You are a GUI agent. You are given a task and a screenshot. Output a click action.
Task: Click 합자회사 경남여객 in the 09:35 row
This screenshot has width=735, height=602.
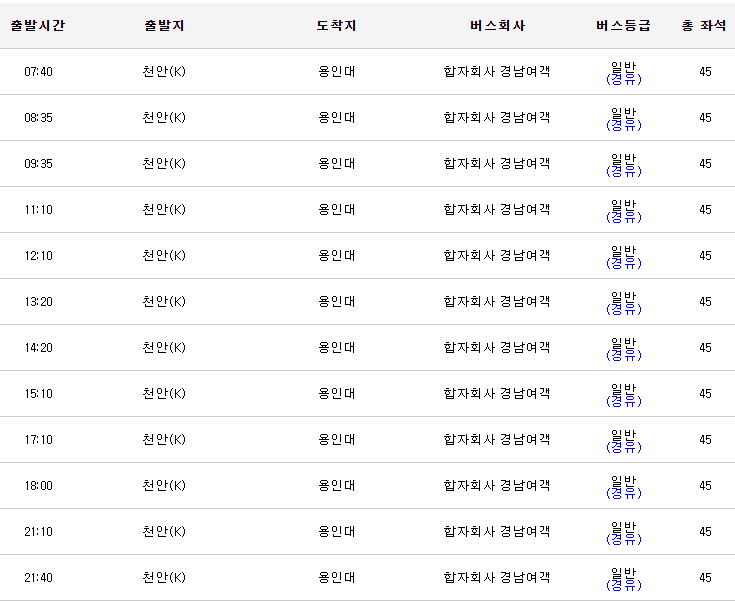(497, 164)
